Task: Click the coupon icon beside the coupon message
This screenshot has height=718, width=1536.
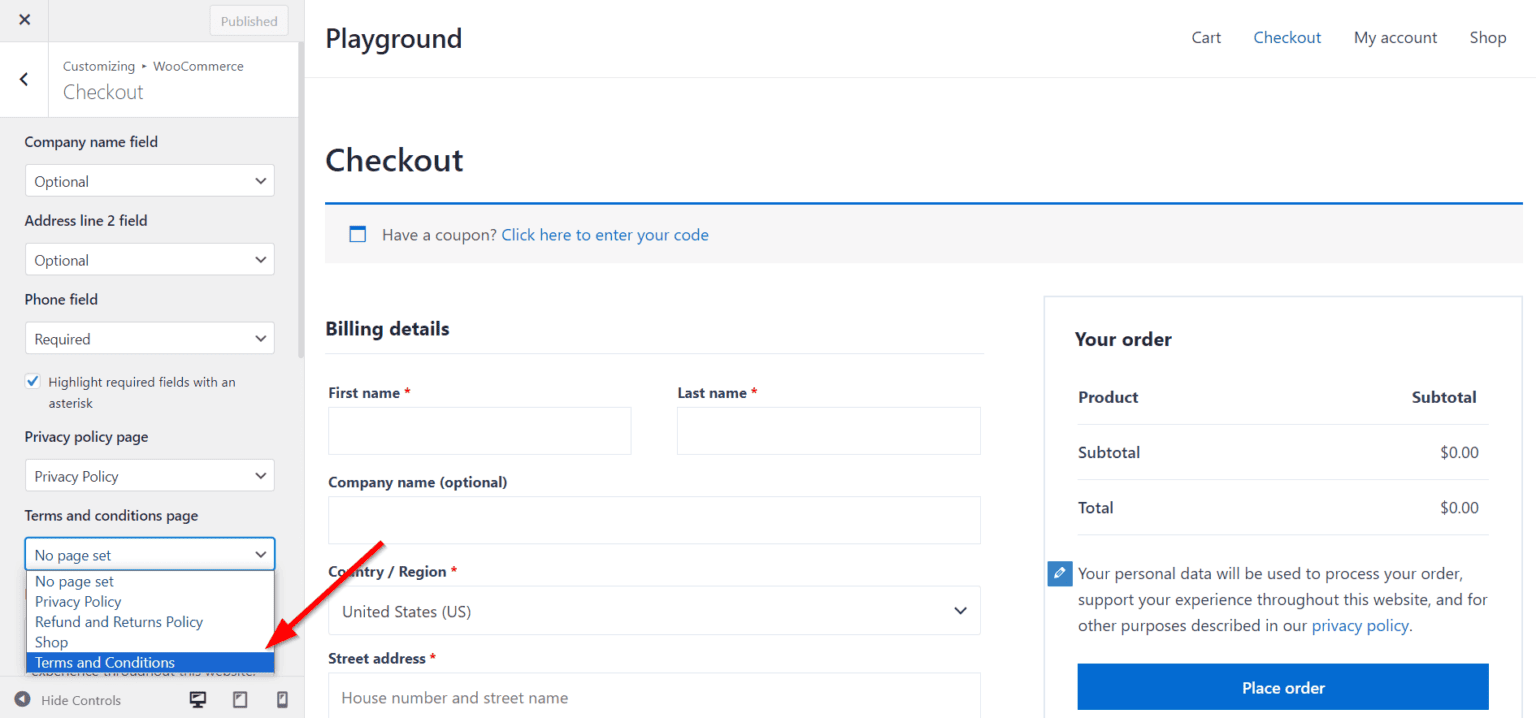Action: point(357,234)
